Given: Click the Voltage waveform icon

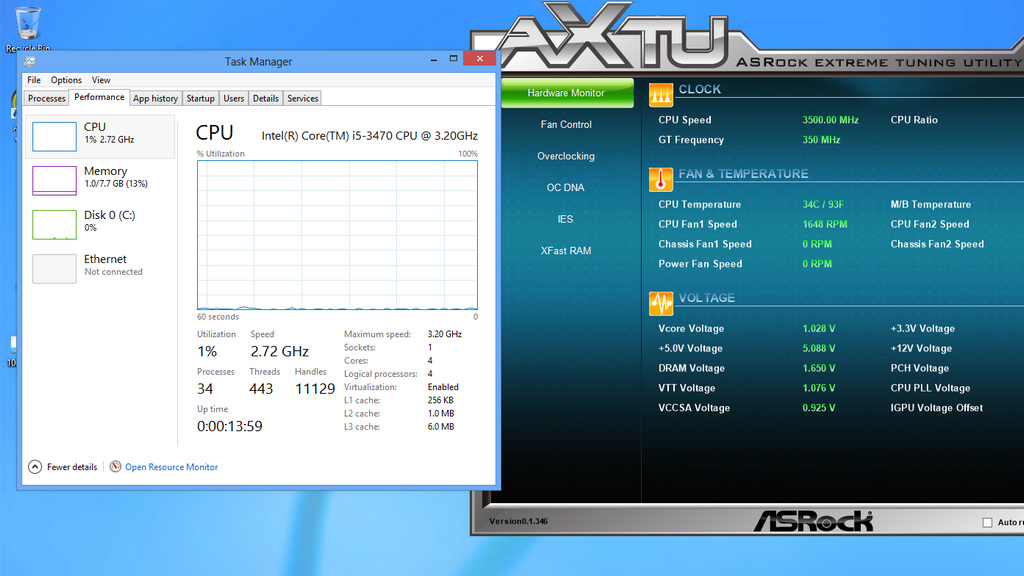Looking at the screenshot, I should pyautogui.click(x=660, y=303).
